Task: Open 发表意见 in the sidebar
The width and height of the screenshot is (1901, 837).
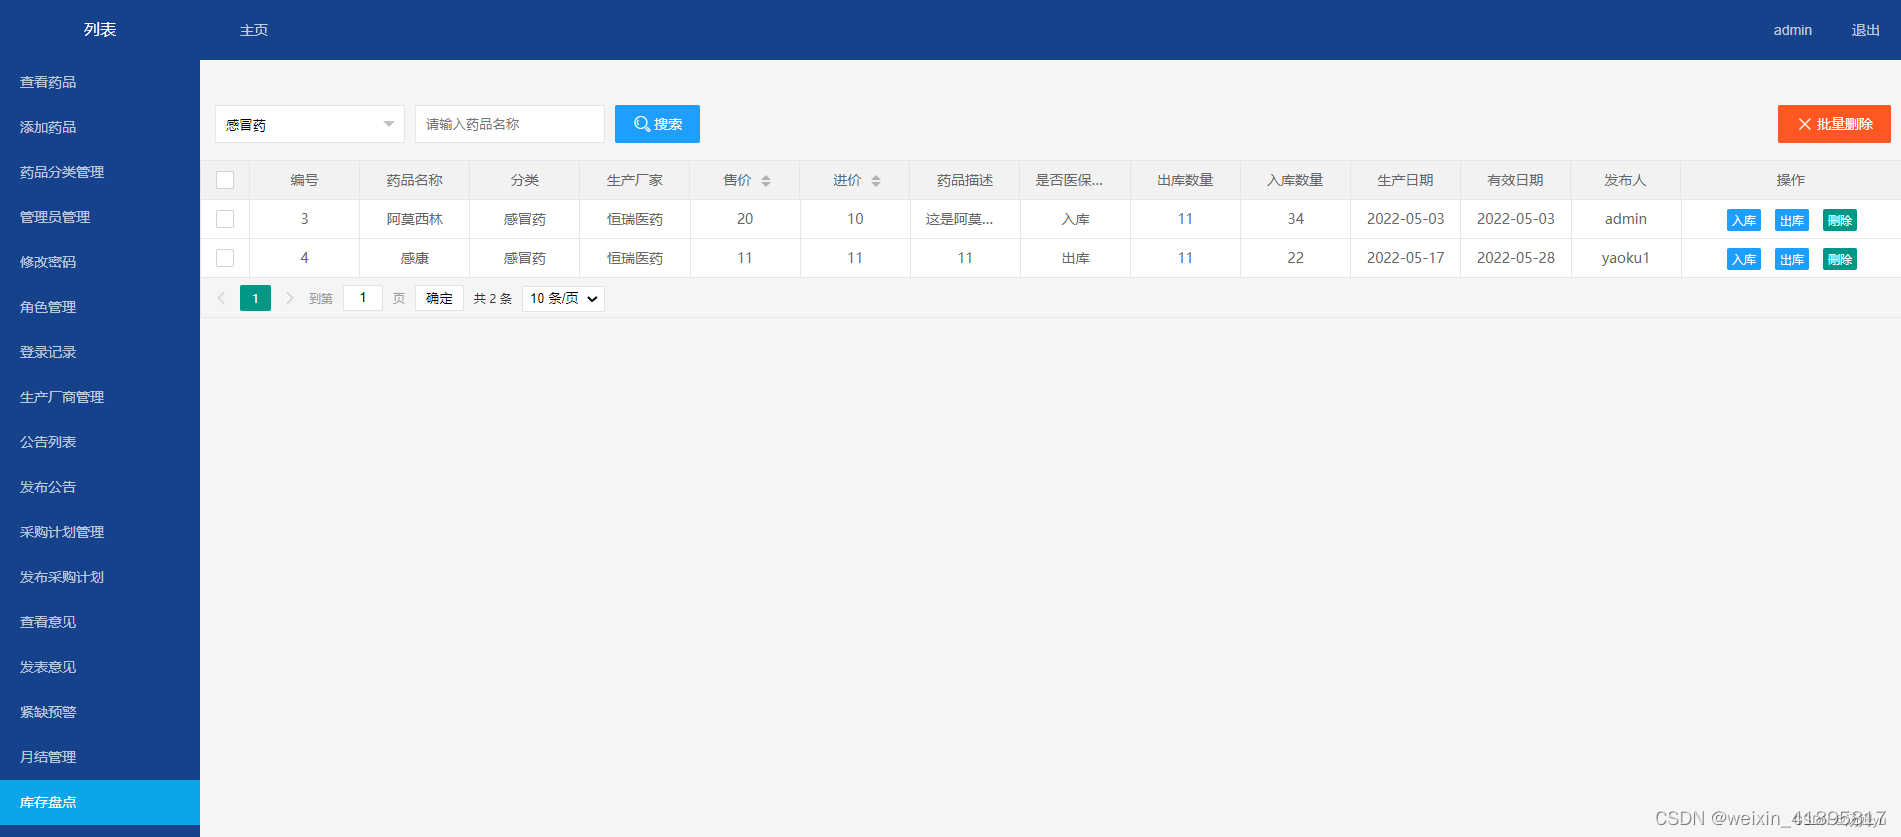Action: tap(100, 667)
